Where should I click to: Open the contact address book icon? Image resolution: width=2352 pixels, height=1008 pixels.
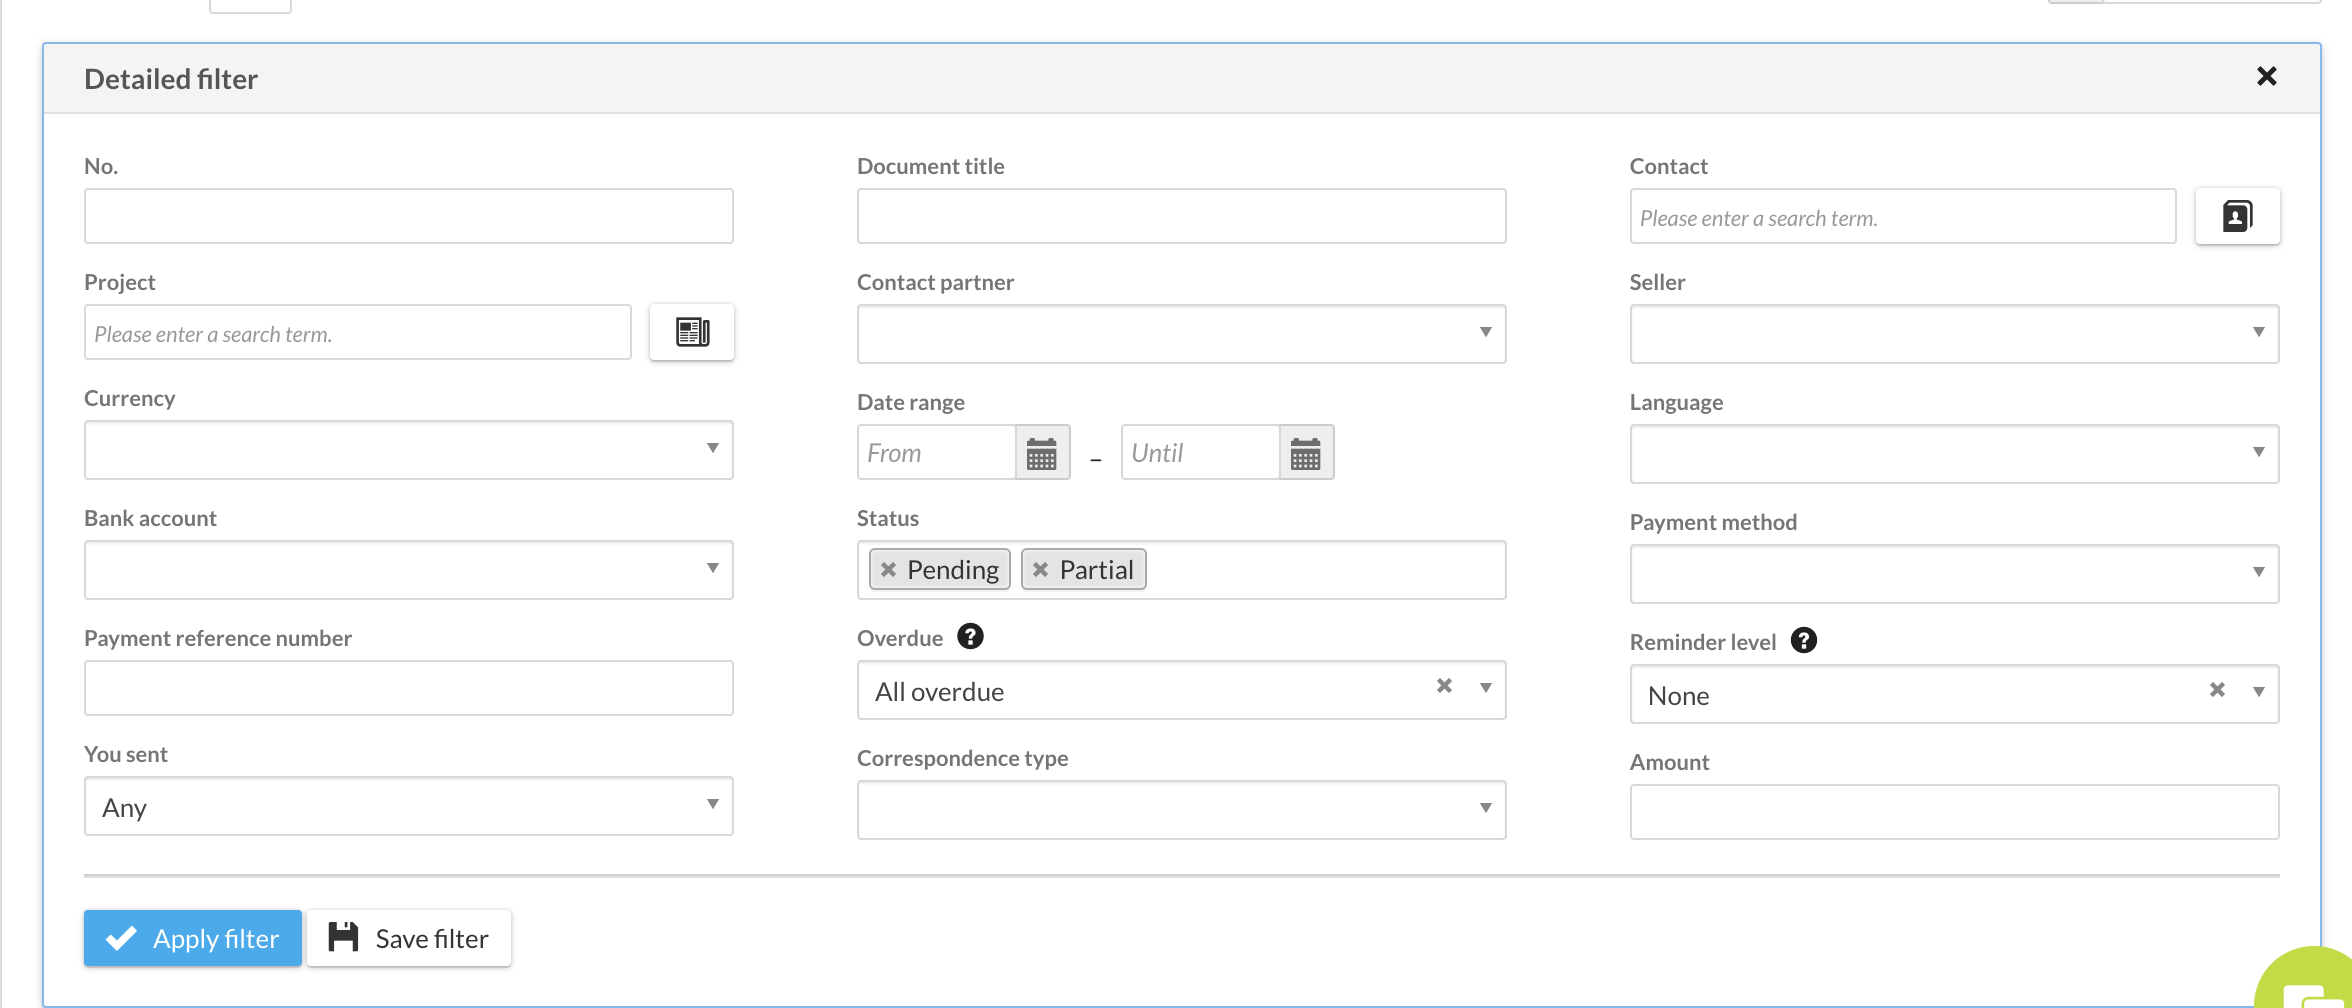(x=2237, y=216)
